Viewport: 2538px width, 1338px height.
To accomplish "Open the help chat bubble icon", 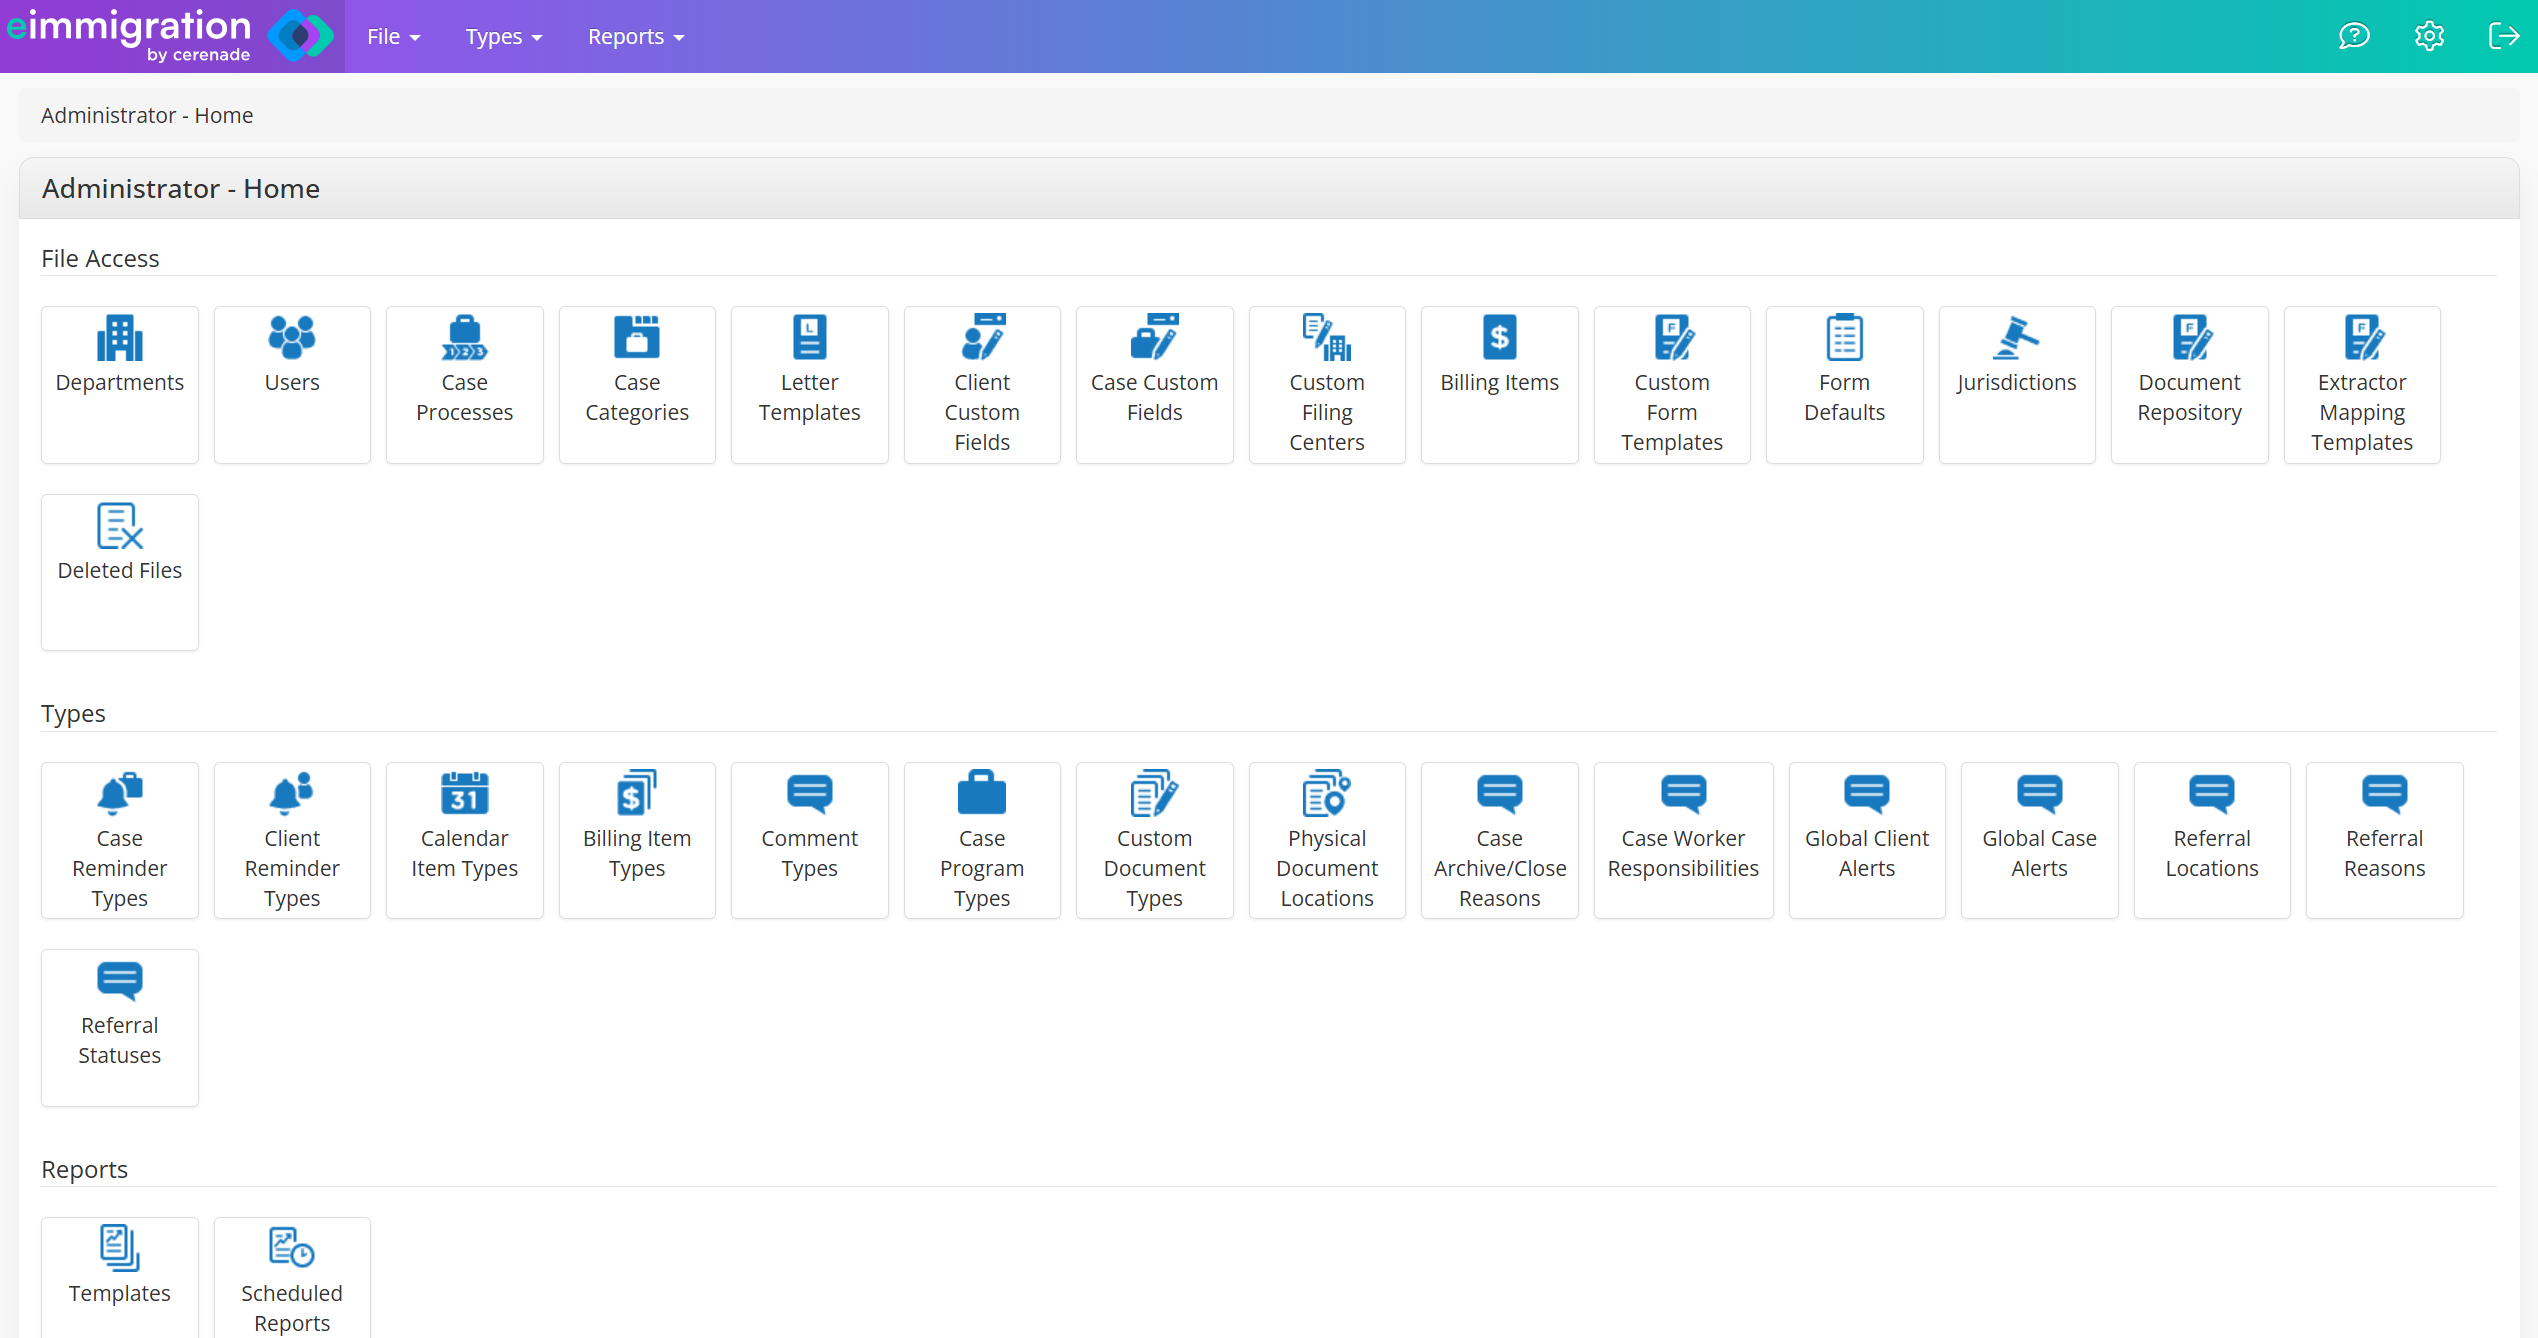I will 2354,37.
